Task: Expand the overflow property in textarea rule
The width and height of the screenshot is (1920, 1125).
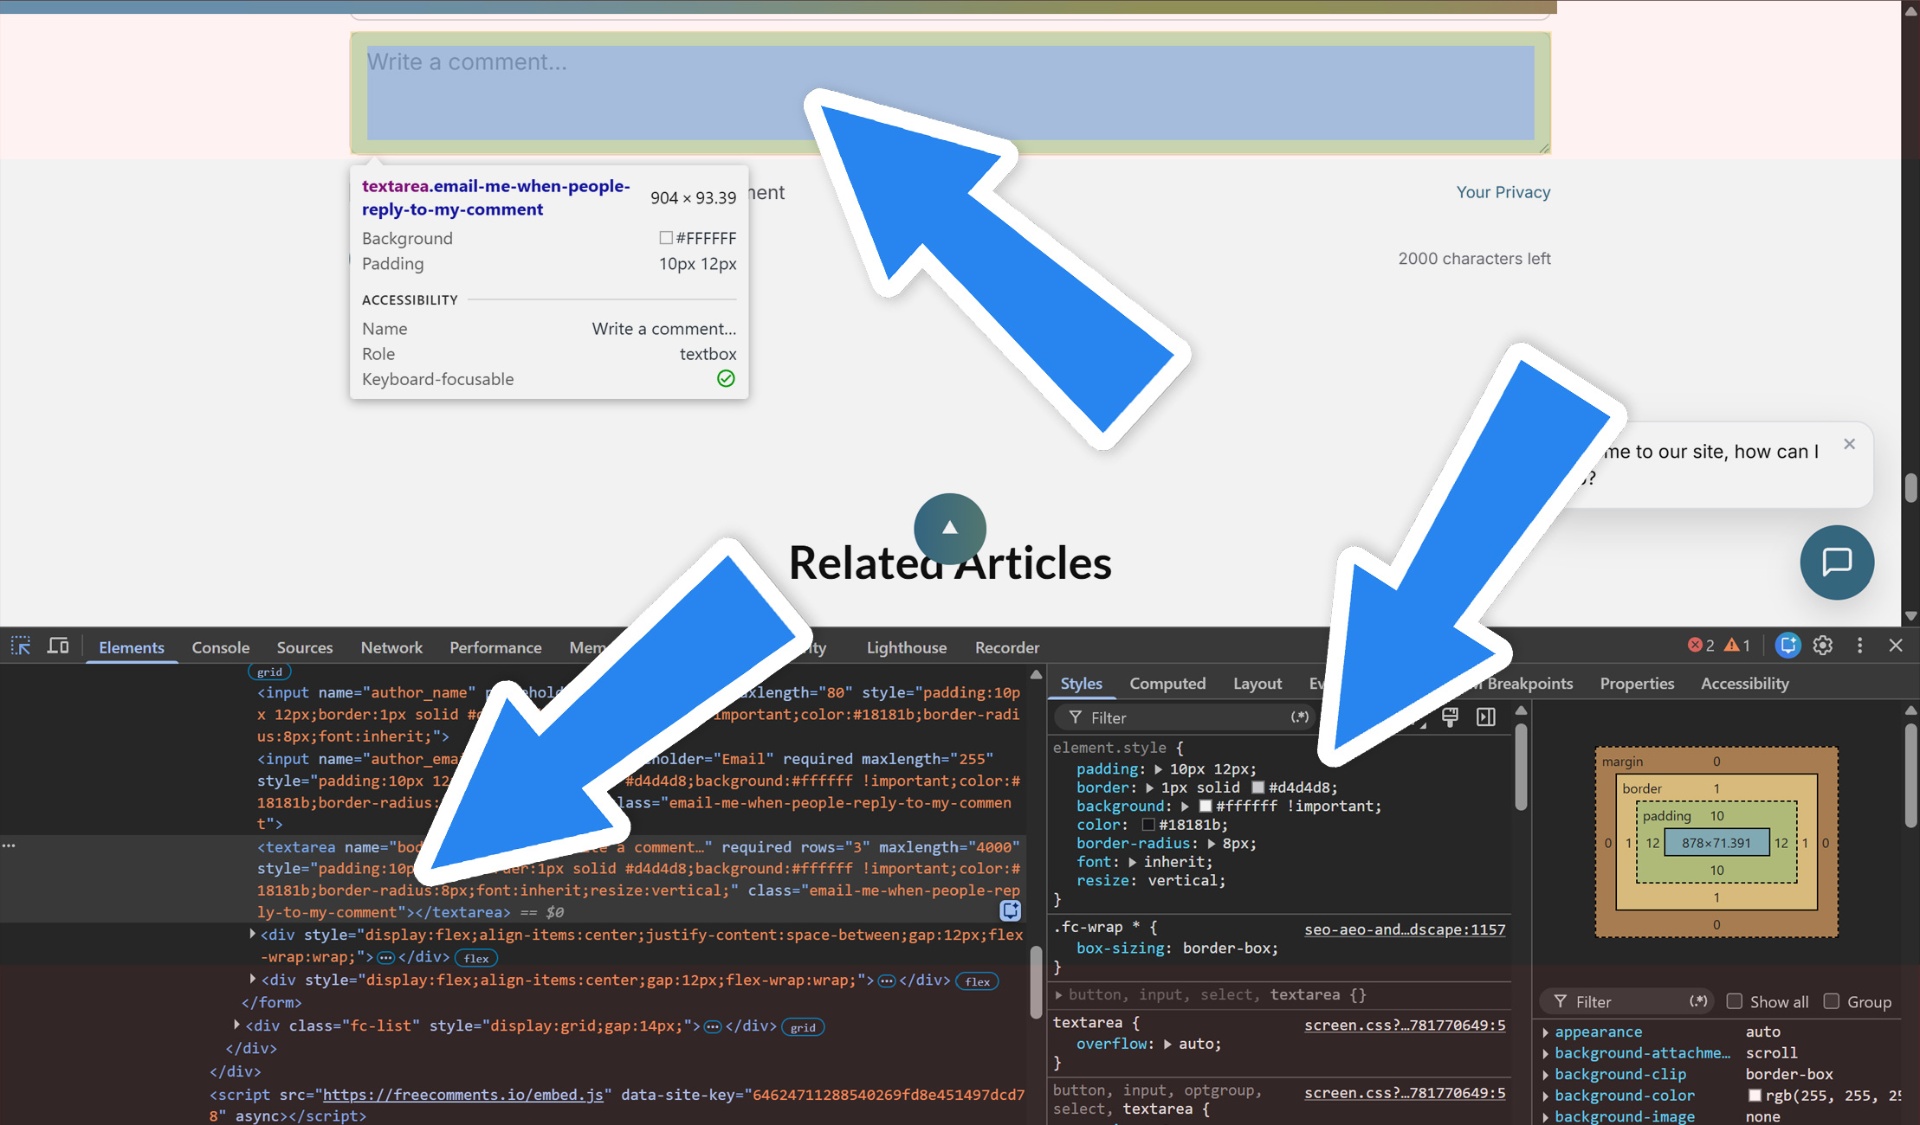Action: coord(1167,1044)
